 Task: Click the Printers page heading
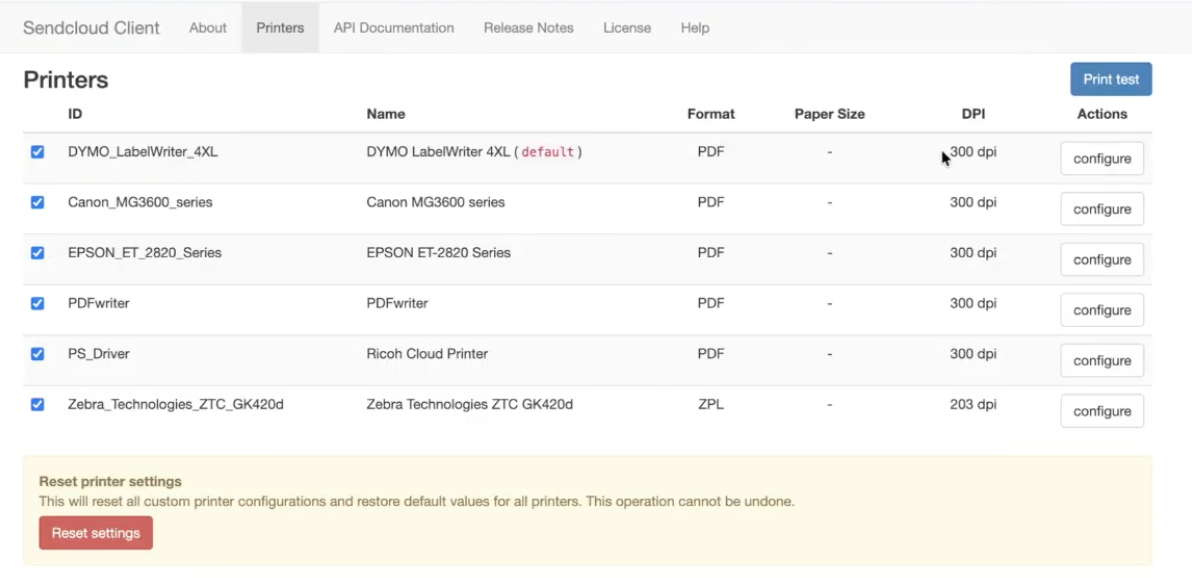tap(66, 80)
